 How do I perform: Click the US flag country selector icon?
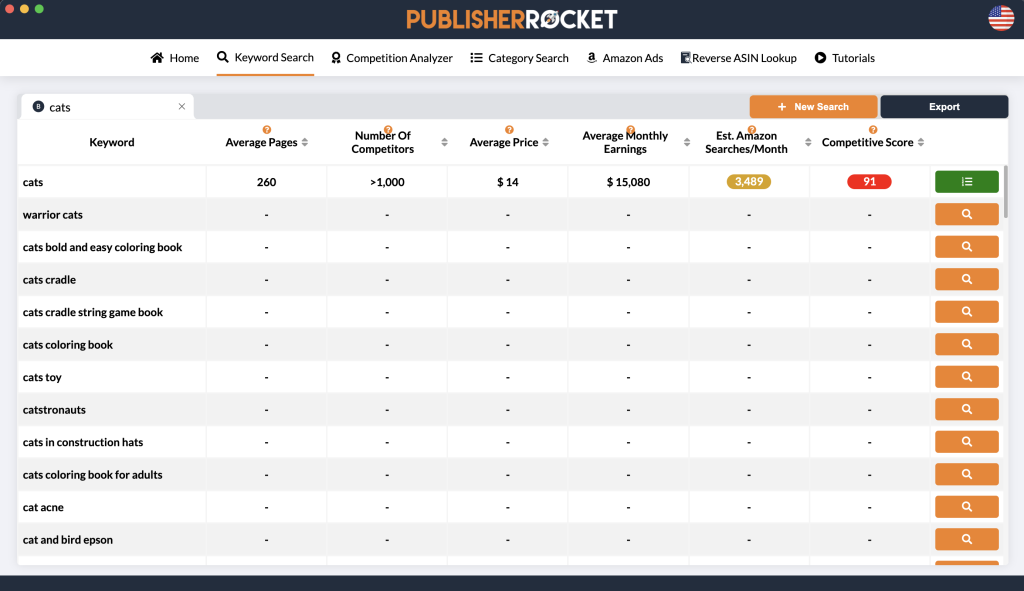(x=1000, y=18)
